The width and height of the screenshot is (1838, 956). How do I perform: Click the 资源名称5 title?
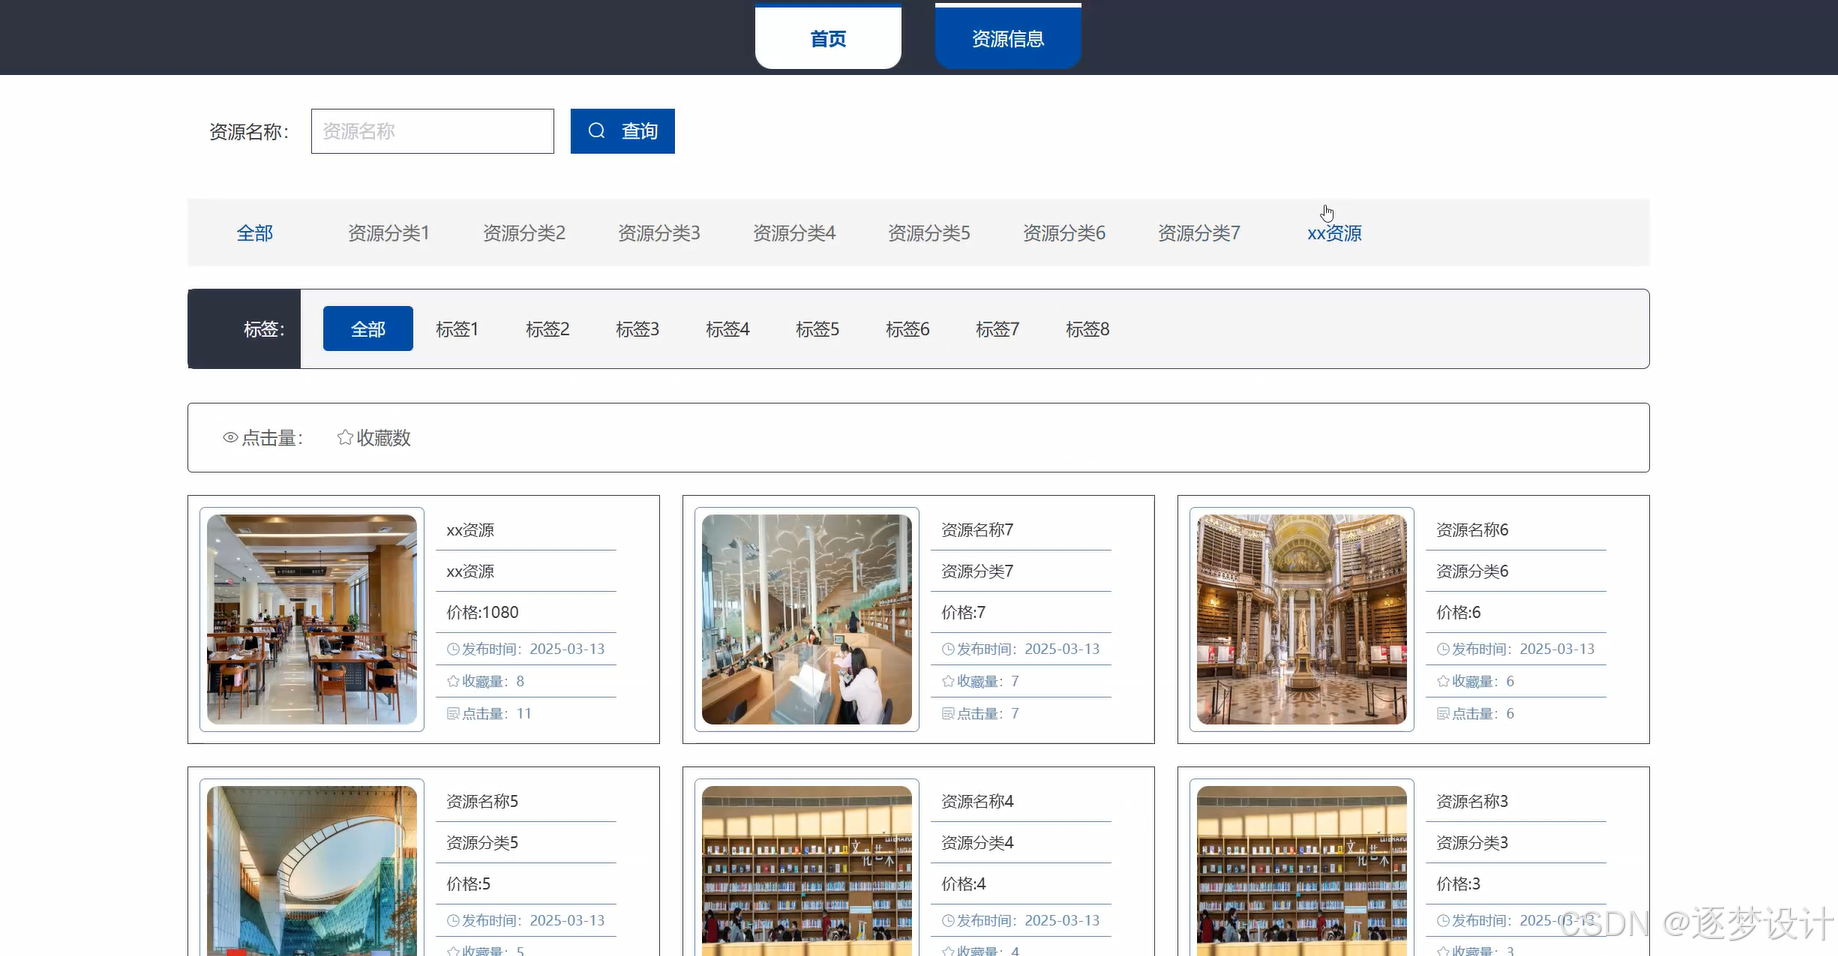[x=482, y=801]
